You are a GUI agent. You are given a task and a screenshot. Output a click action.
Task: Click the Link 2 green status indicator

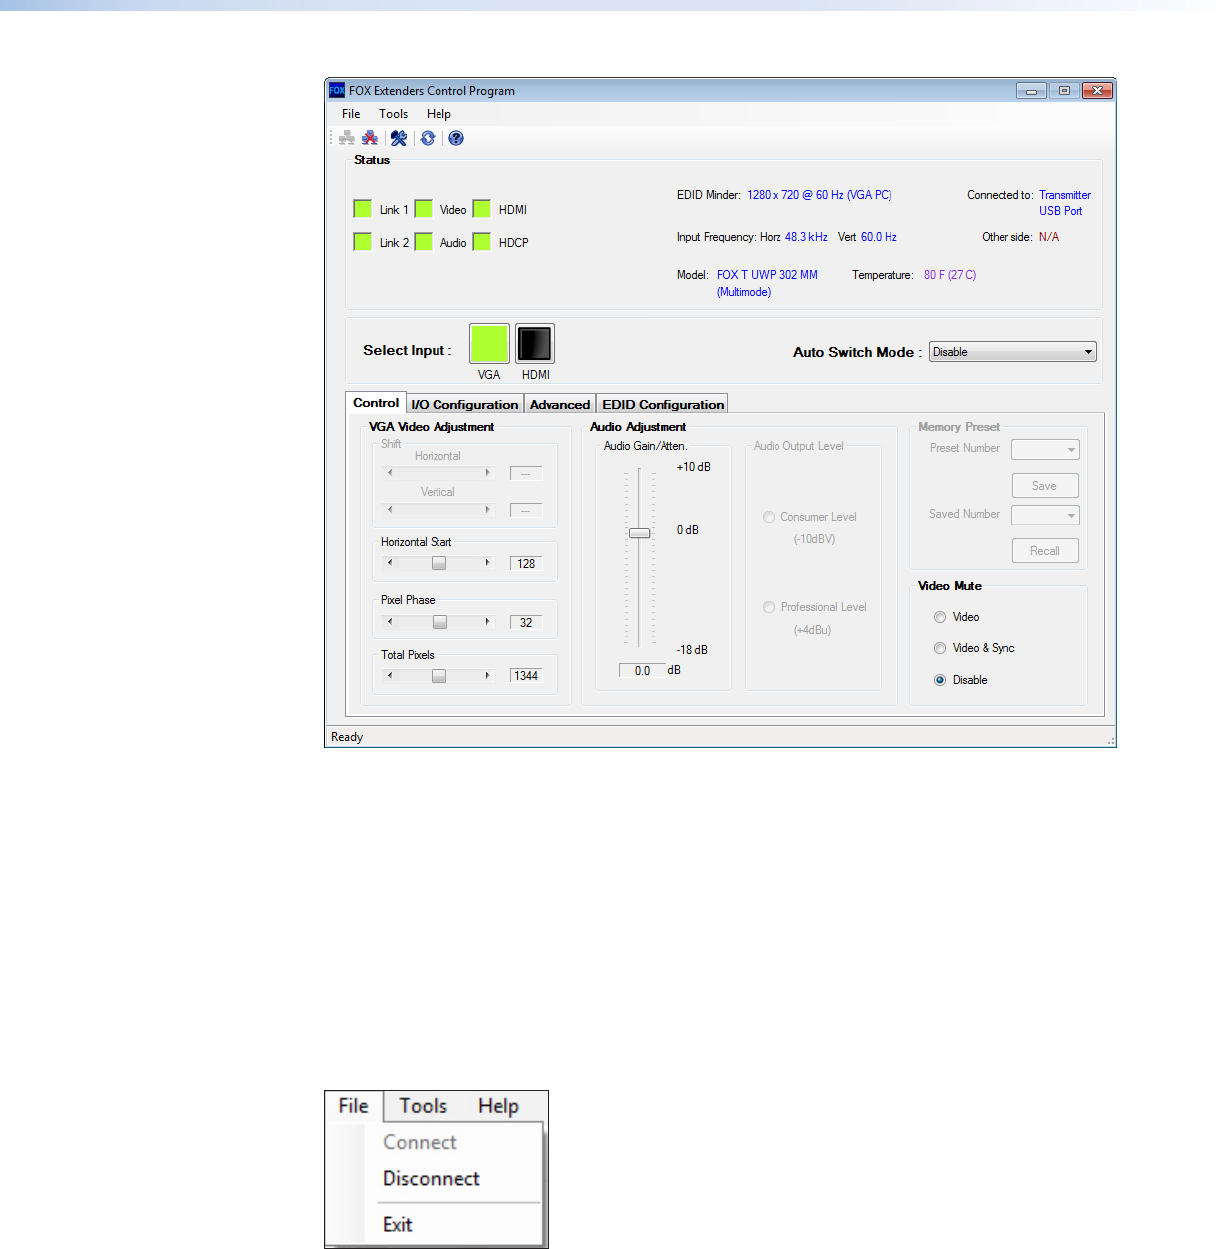(x=363, y=242)
